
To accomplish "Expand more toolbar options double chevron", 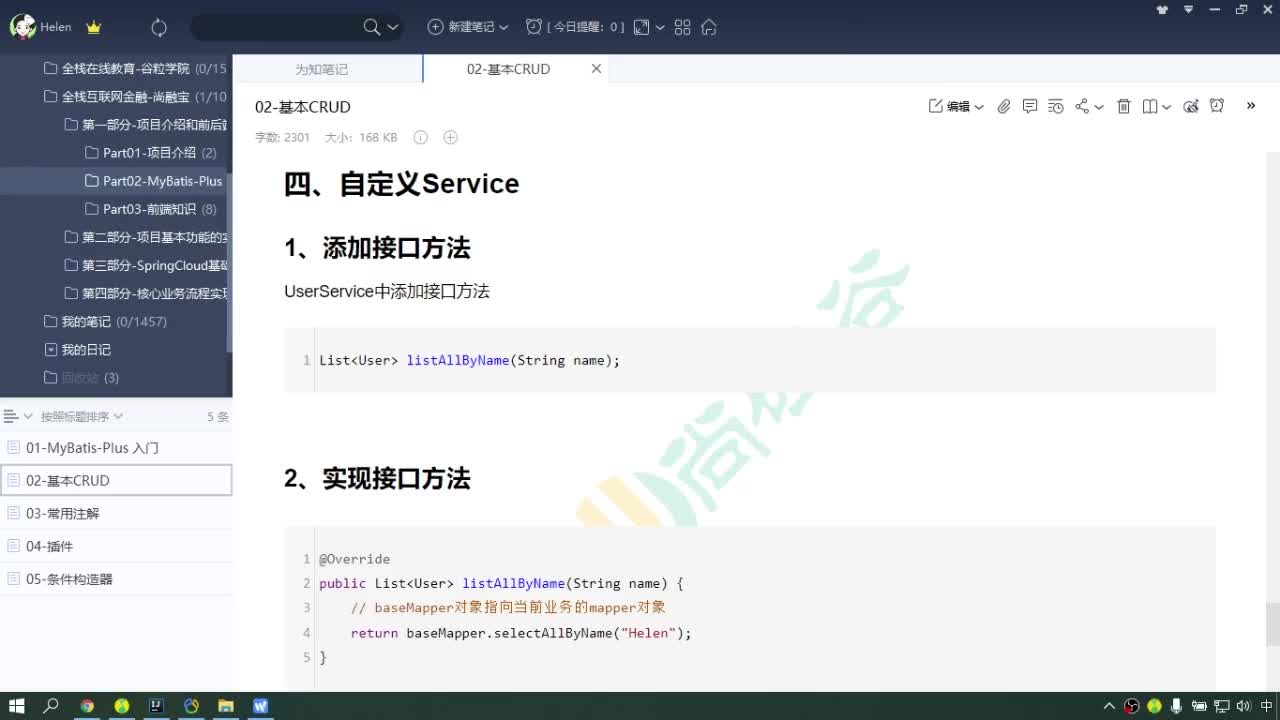I will point(1250,105).
